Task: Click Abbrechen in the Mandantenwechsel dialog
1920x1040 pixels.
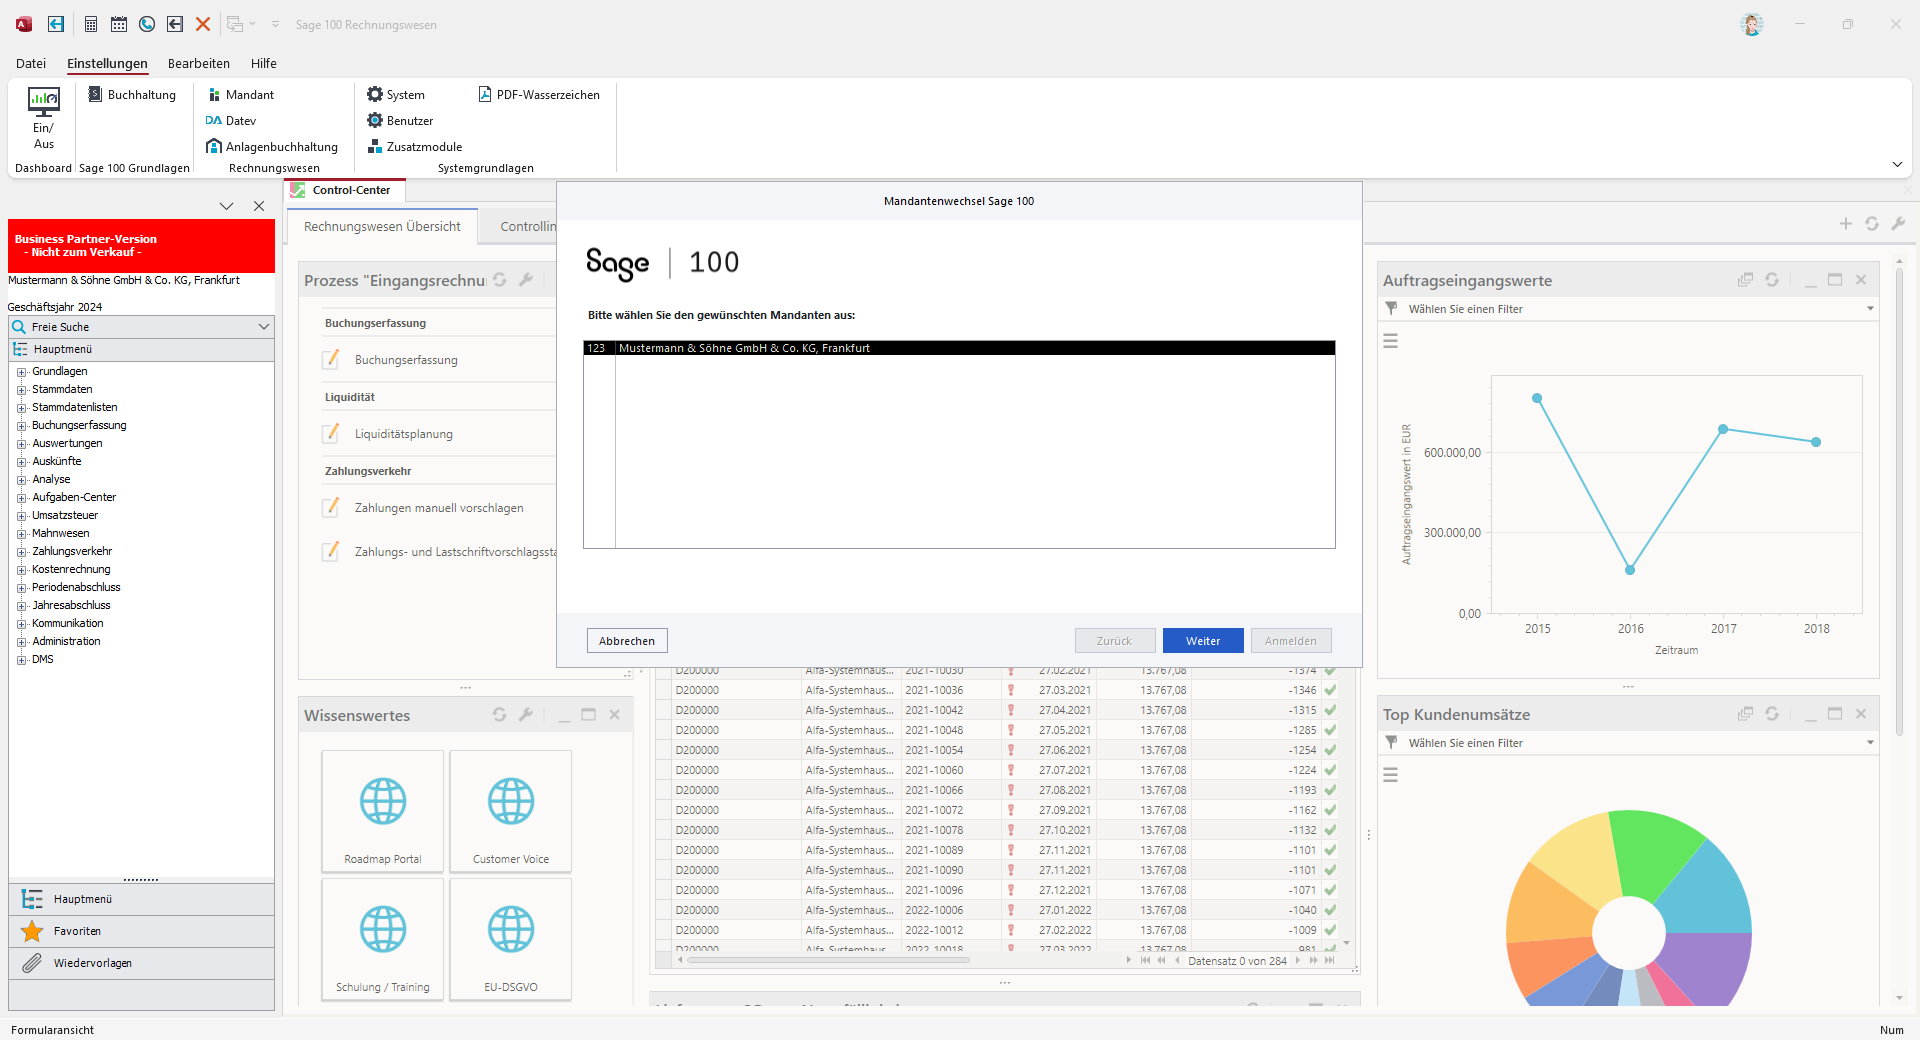Action: click(627, 641)
